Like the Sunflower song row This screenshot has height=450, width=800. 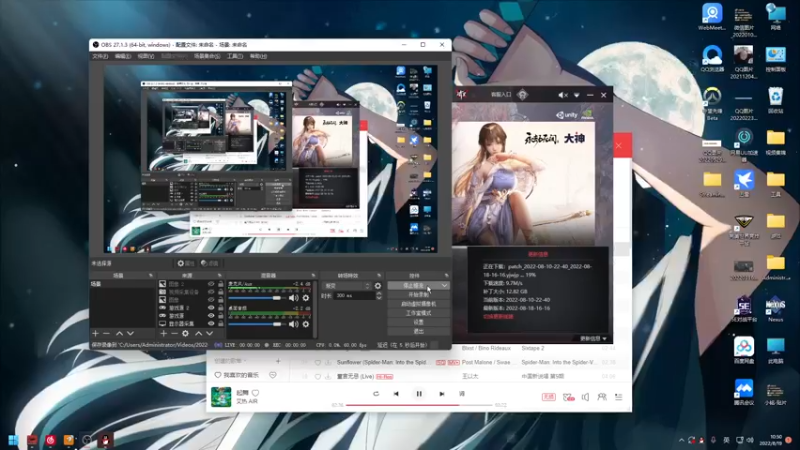pos(317,362)
